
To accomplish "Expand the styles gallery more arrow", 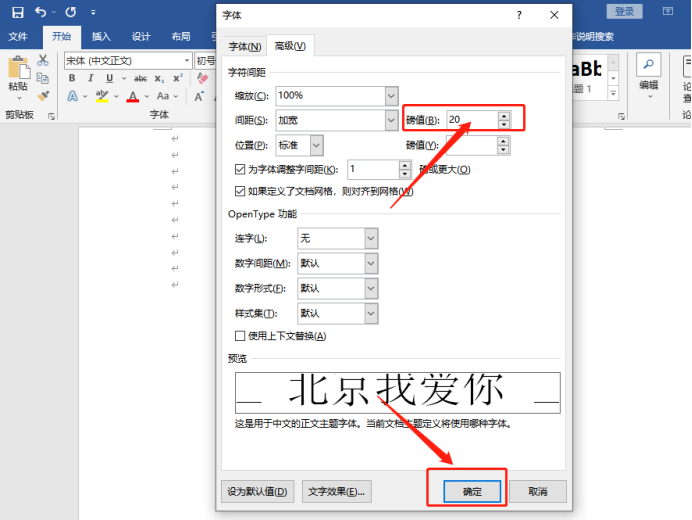I will pyautogui.click(x=613, y=93).
